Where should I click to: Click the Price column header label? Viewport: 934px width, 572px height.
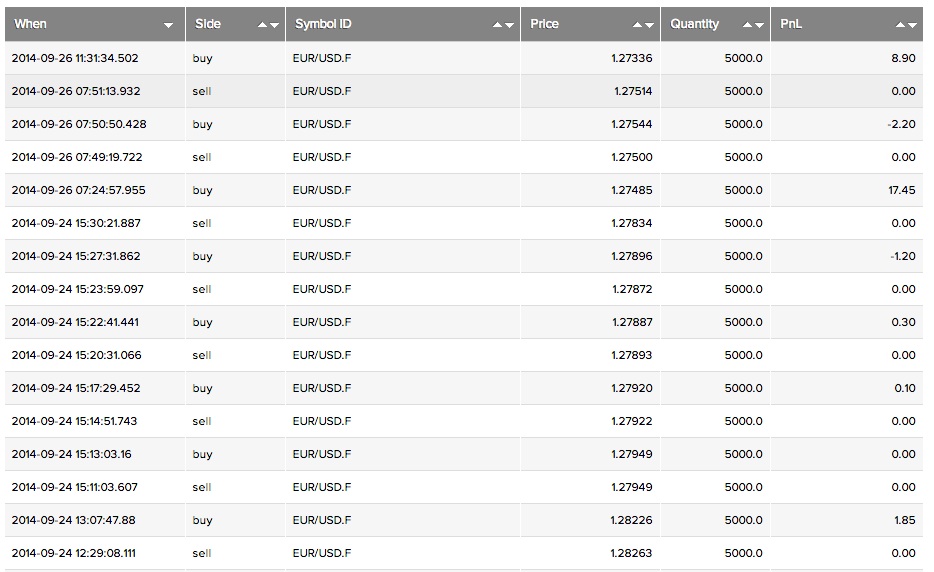[x=545, y=24]
